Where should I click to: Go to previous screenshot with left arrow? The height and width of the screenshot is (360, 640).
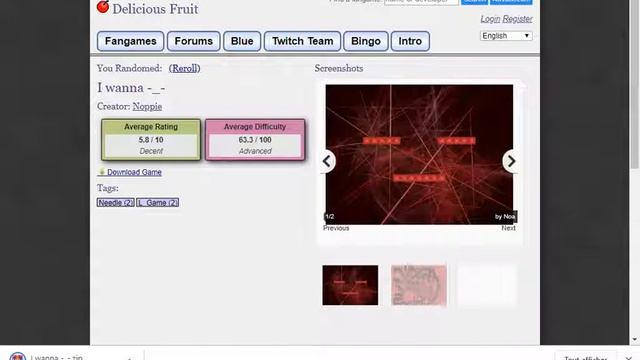point(327,161)
